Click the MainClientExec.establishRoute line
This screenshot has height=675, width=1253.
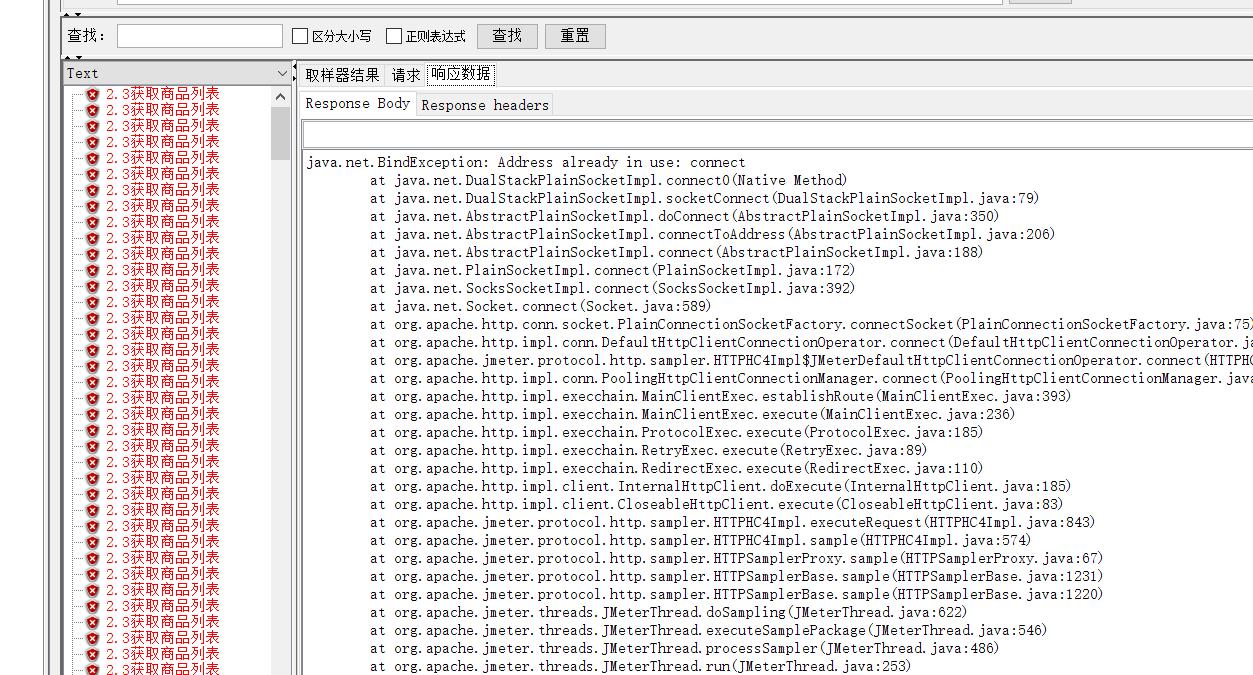pos(720,396)
